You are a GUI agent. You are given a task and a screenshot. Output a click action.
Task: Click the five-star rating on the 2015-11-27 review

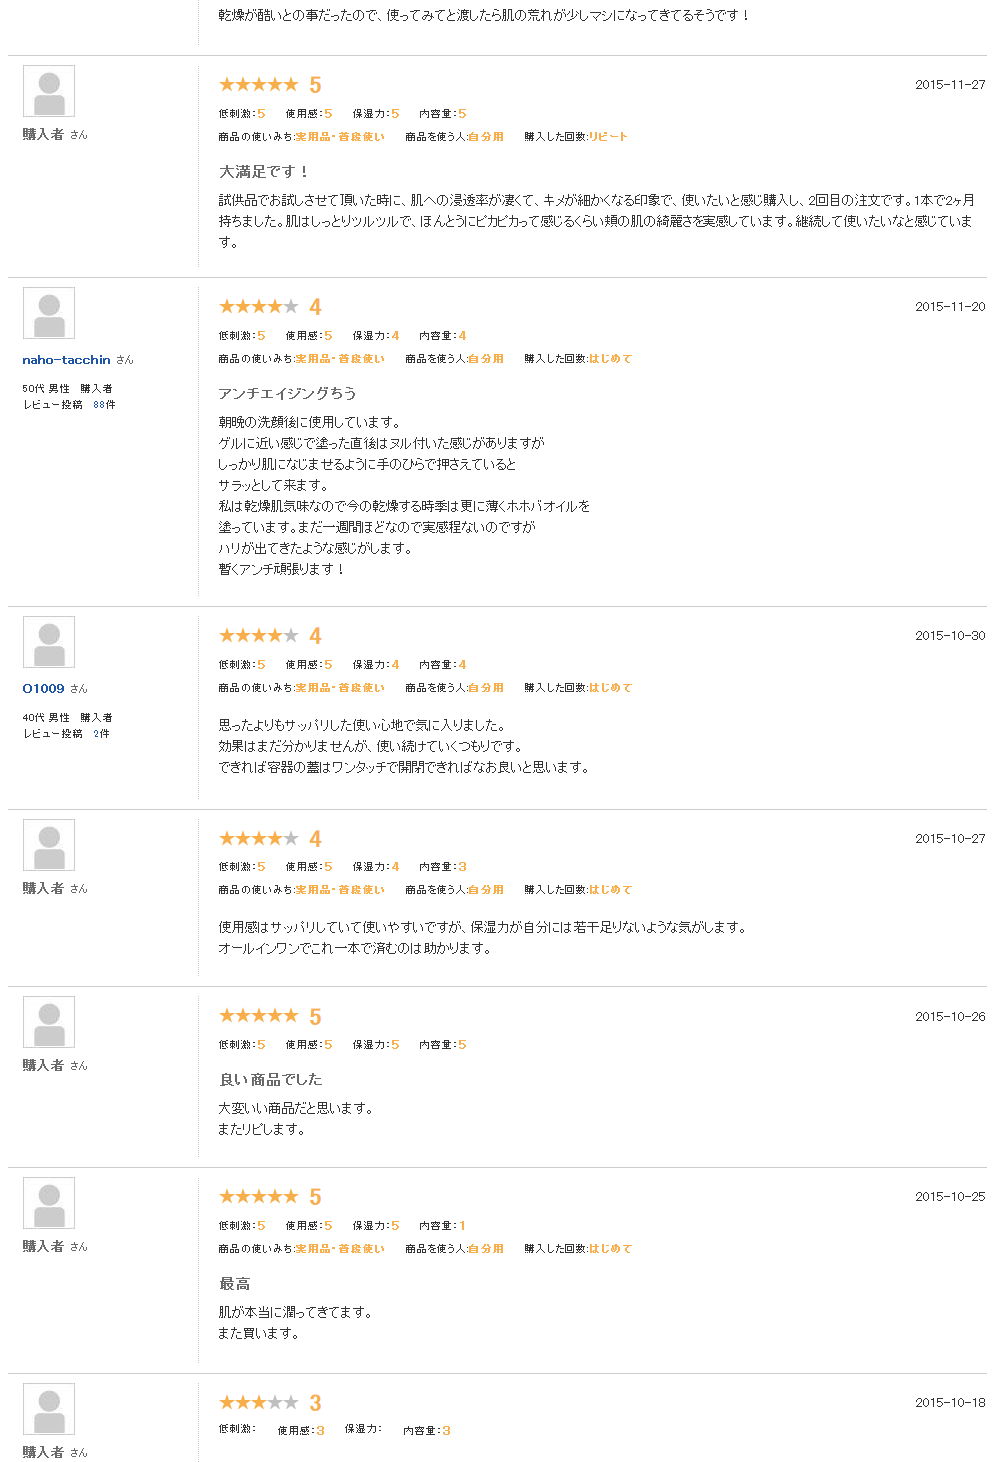259,85
